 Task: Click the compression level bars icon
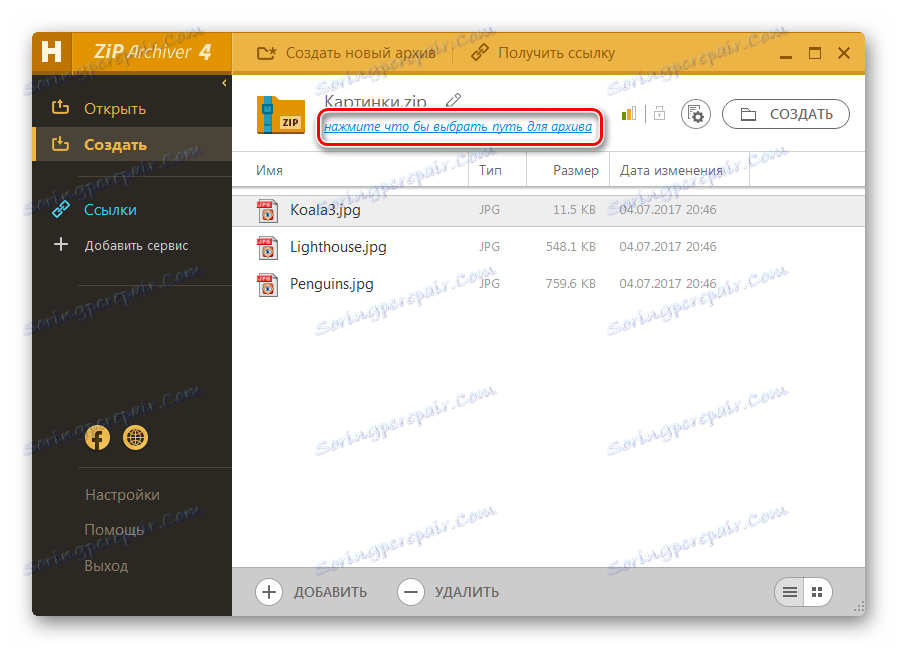click(628, 113)
